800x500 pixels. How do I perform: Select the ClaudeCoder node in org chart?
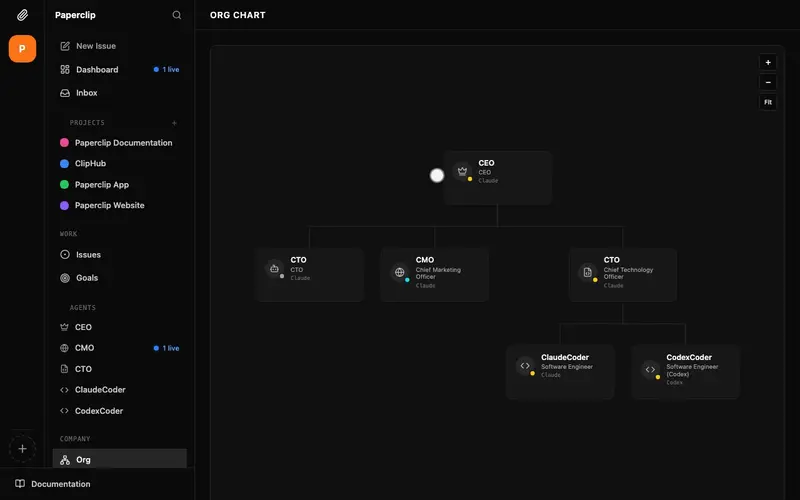click(x=560, y=372)
